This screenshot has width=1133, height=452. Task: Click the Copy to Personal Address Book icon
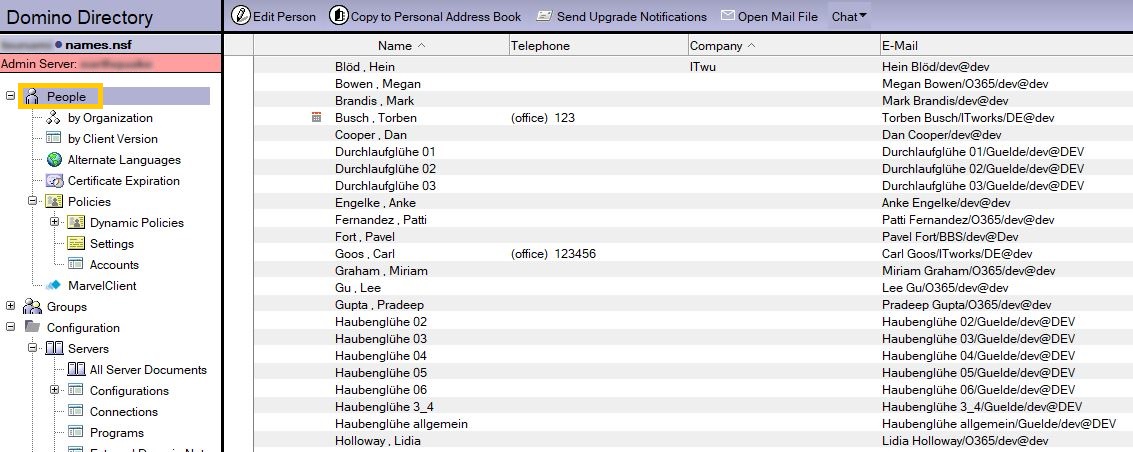[x=339, y=15]
